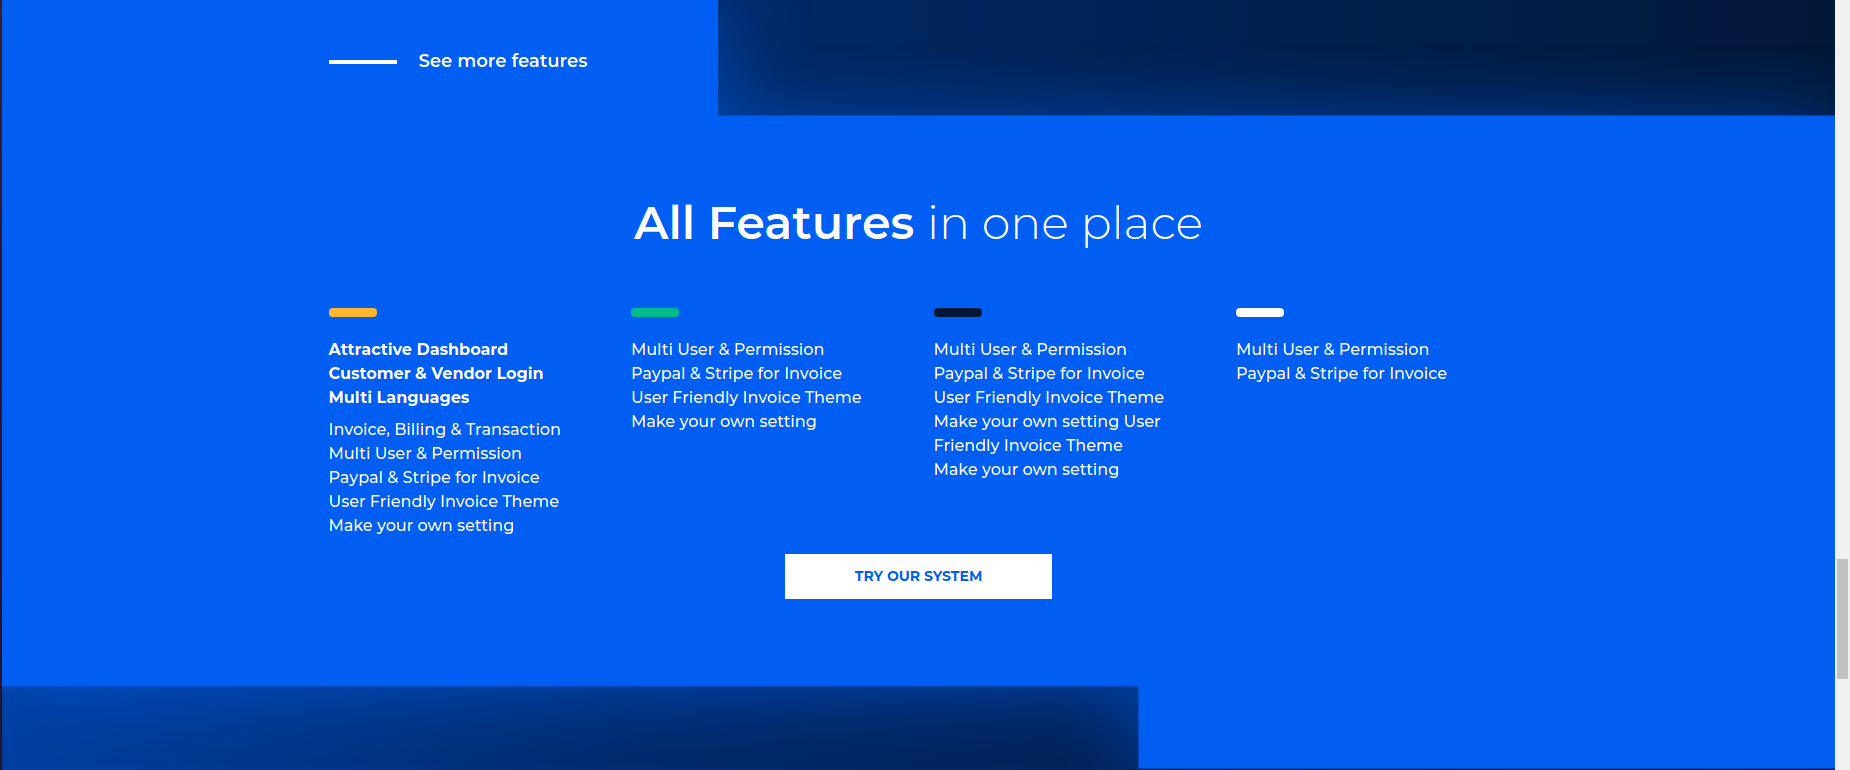This screenshot has width=1850, height=770.
Task: Open the See more features link
Action: point(502,61)
